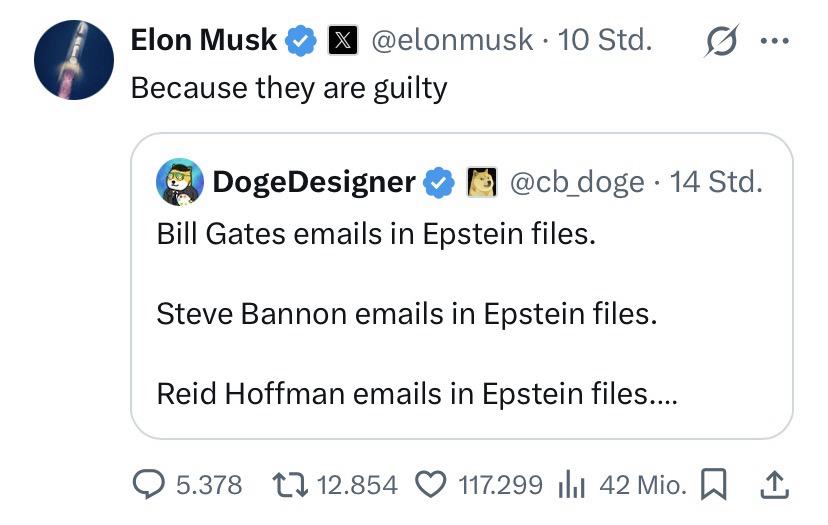828x525 pixels.
Task: Repost this tweet via retweet icon
Action: point(292,485)
